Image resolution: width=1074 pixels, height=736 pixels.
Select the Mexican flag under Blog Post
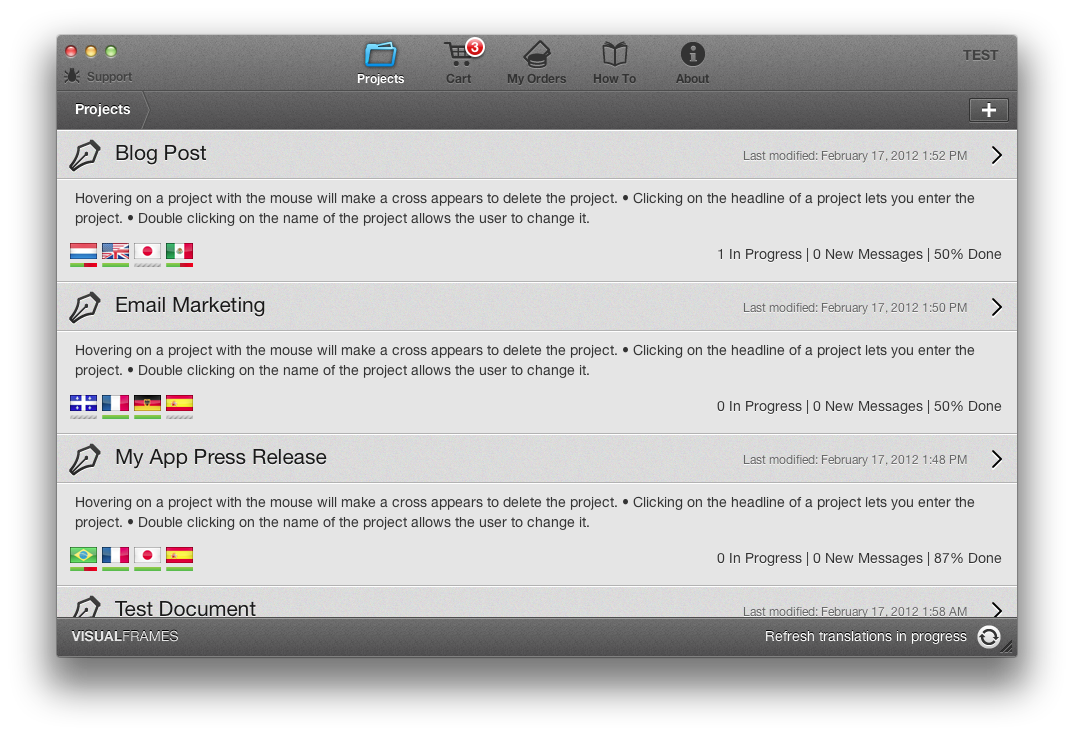pos(179,254)
